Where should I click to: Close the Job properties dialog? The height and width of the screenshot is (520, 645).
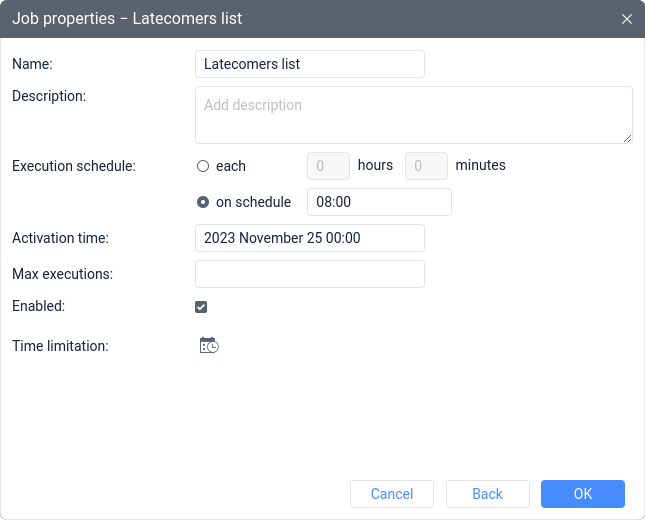[626, 19]
